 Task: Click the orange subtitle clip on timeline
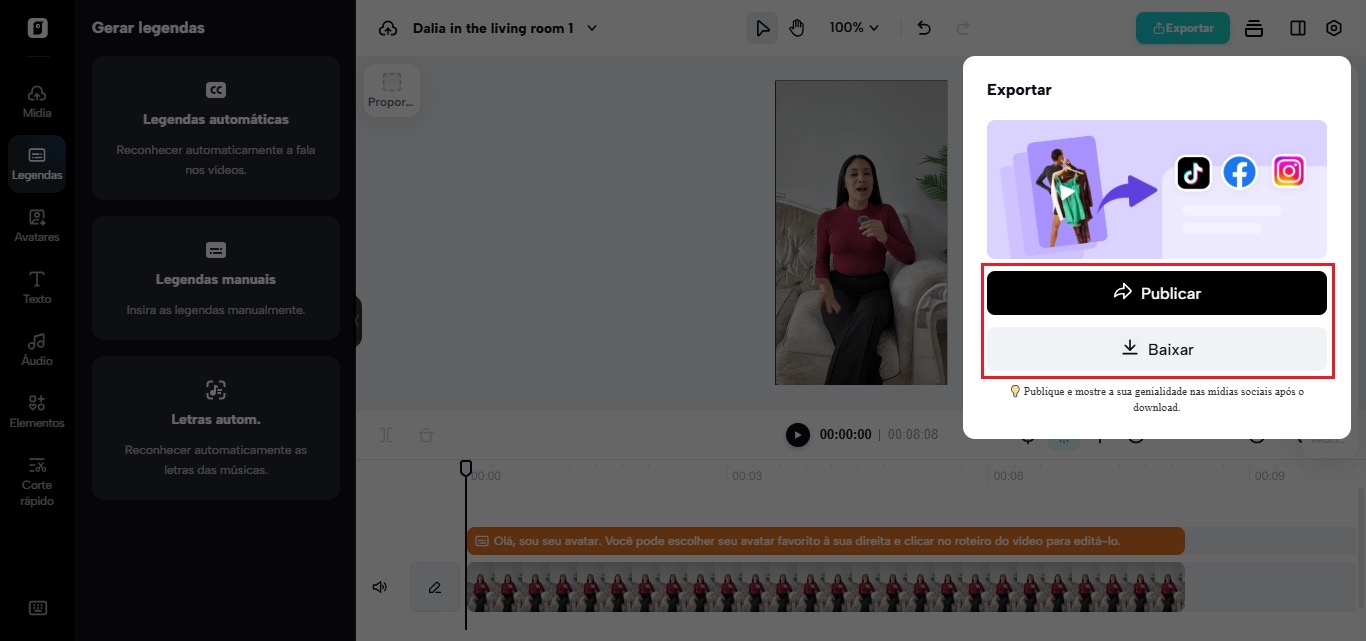825,541
